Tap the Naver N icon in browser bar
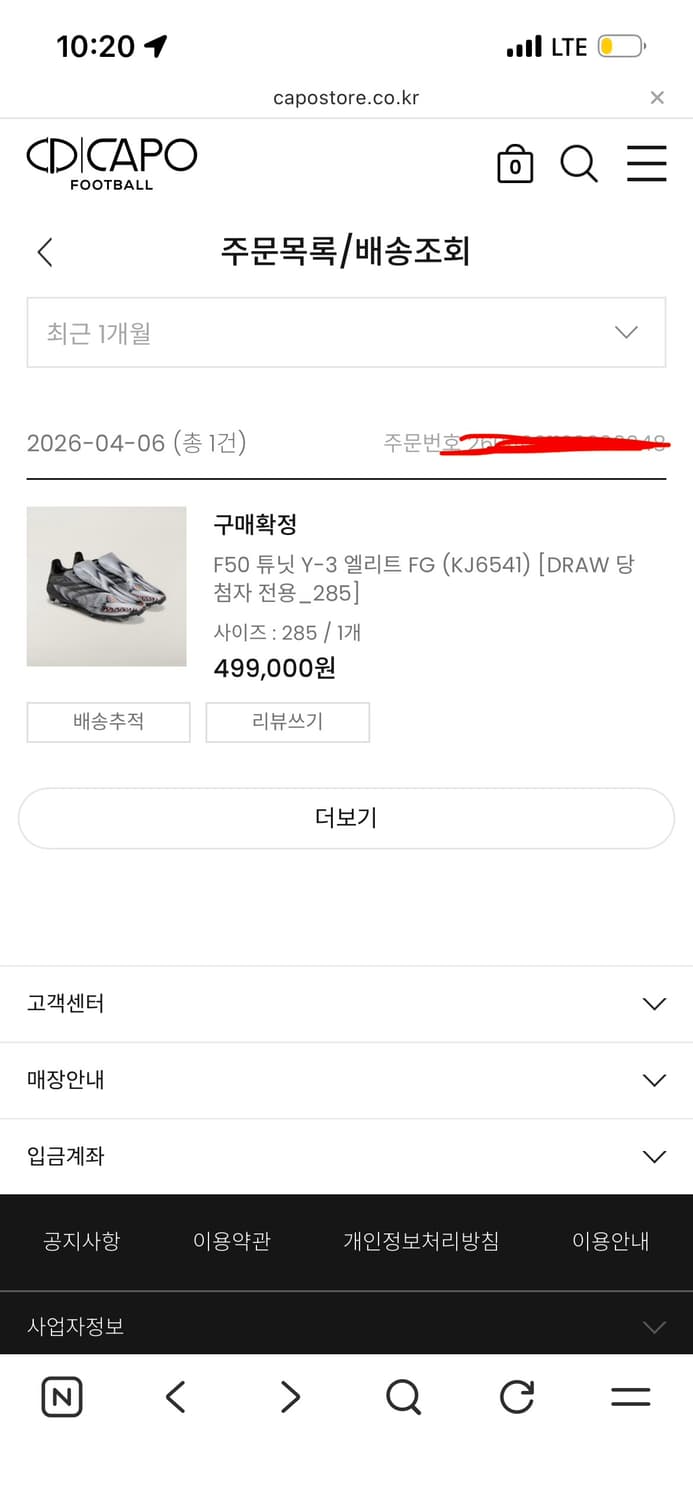The width and height of the screenshot is (693, 1500). pos(61,1397)
